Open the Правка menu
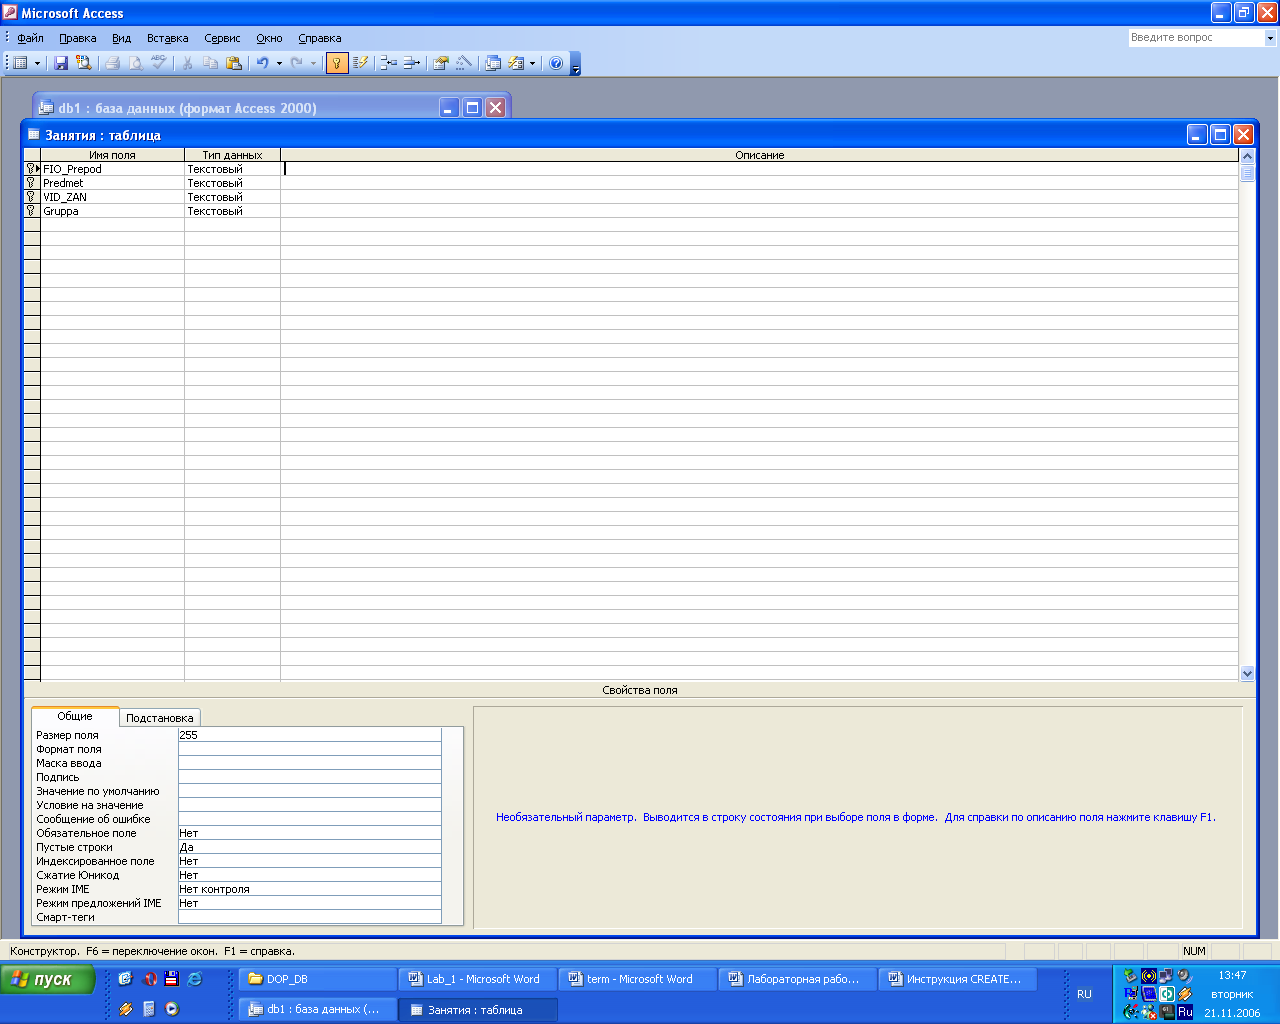This screenshot has height=1024, width=1280. pos(78,38)
